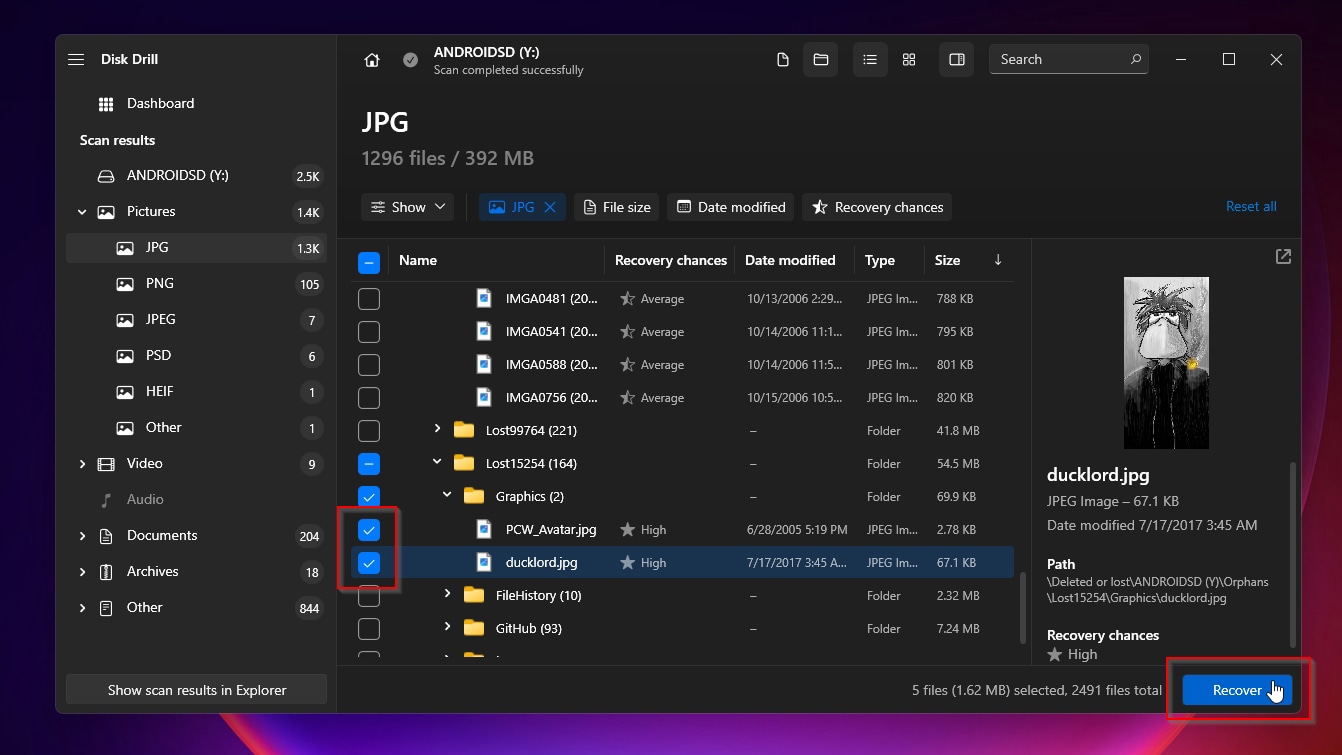Open the Show dropdown filter
Image resolution: width=1342 pixels, height=755 pixels.
click(x=408, y=207)
